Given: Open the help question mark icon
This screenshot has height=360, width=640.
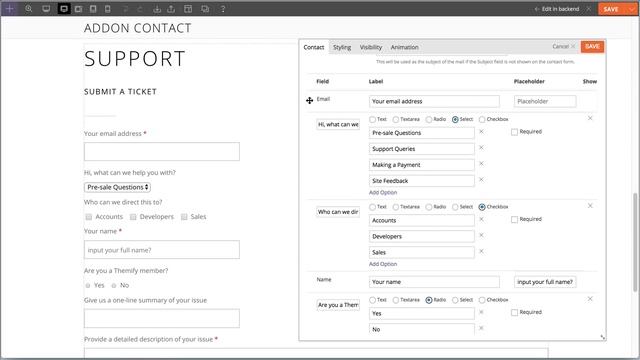Looking at the screenshot, I should point(223,9).
